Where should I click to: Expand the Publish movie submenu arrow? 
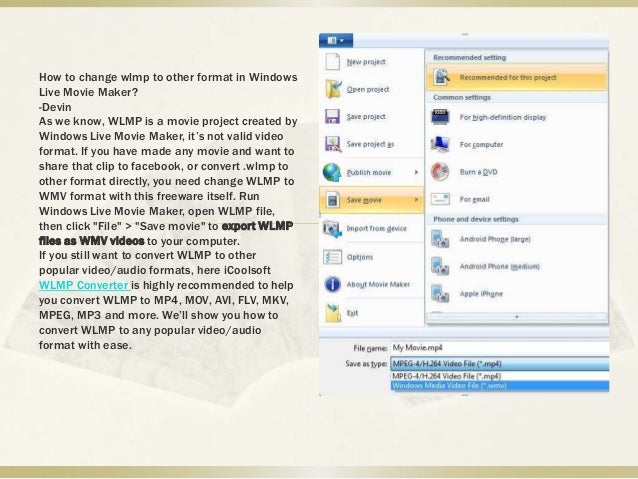click(416, 172)
